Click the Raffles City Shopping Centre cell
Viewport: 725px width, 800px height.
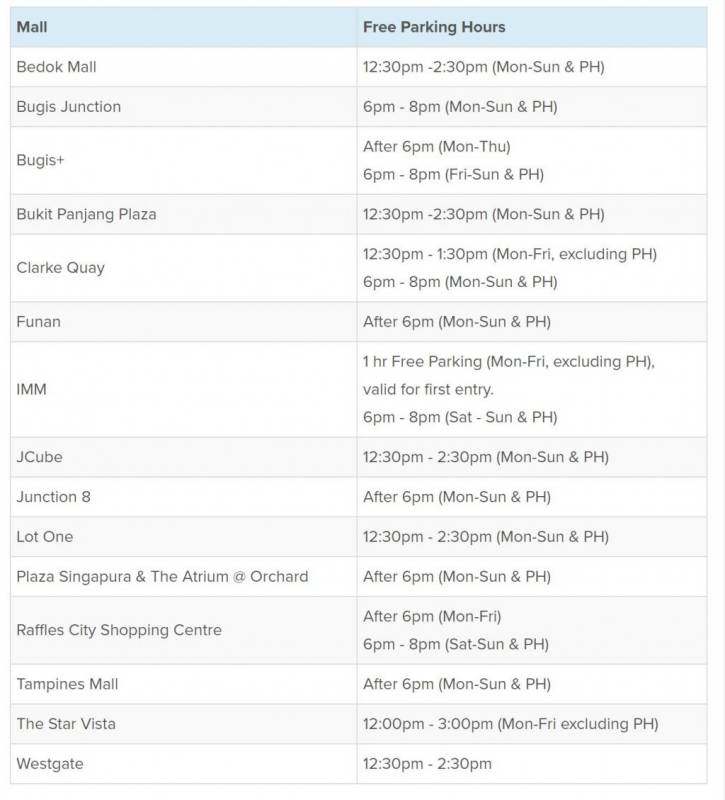click(119, 630)
